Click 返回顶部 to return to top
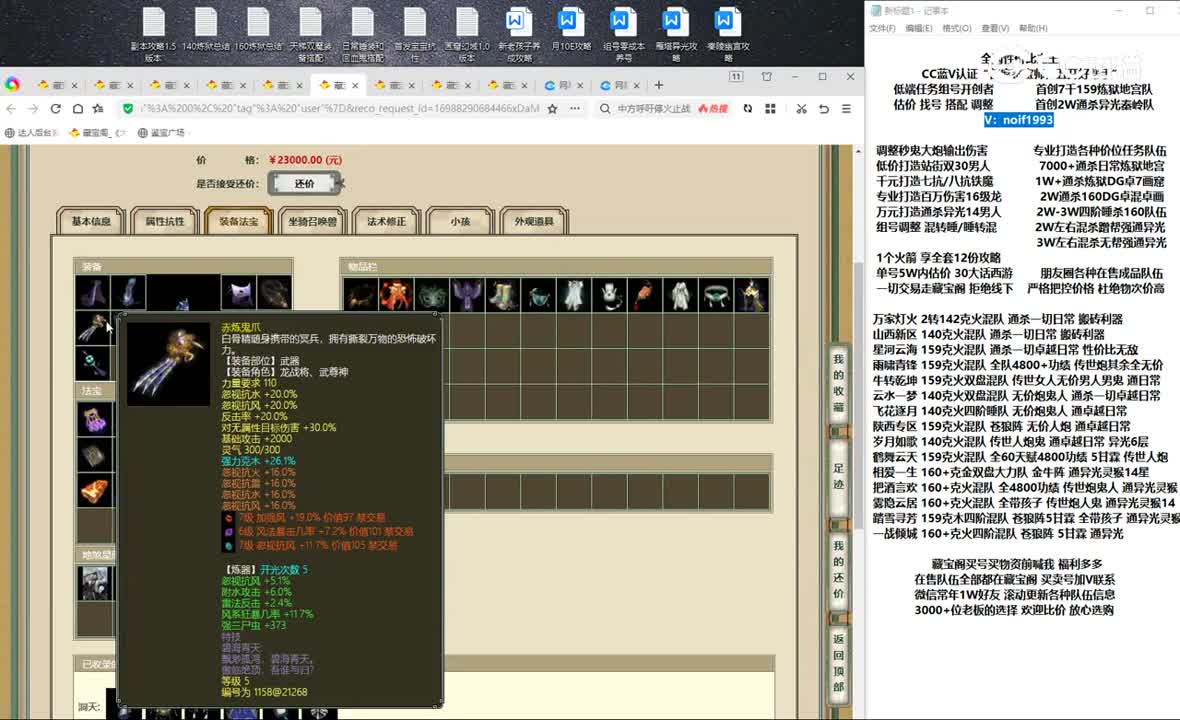The image size is (1180, 720). (x=838, y=662)
